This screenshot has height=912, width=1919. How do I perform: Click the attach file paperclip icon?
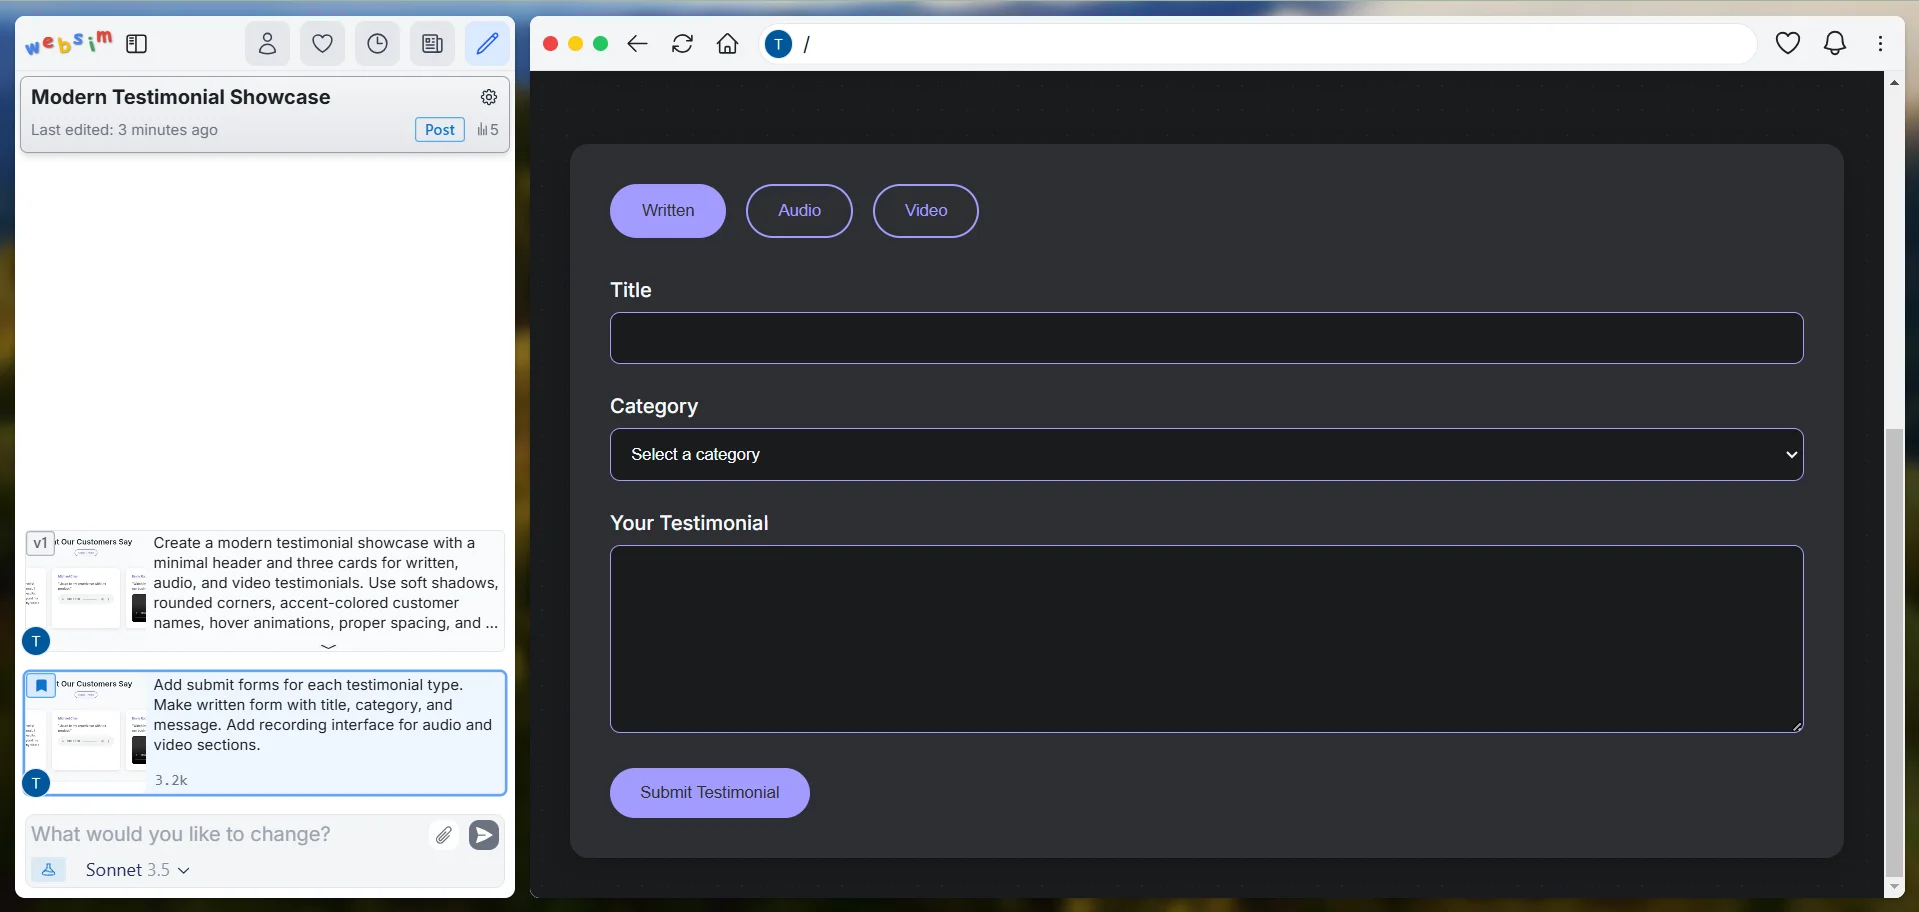click(444, 834)
